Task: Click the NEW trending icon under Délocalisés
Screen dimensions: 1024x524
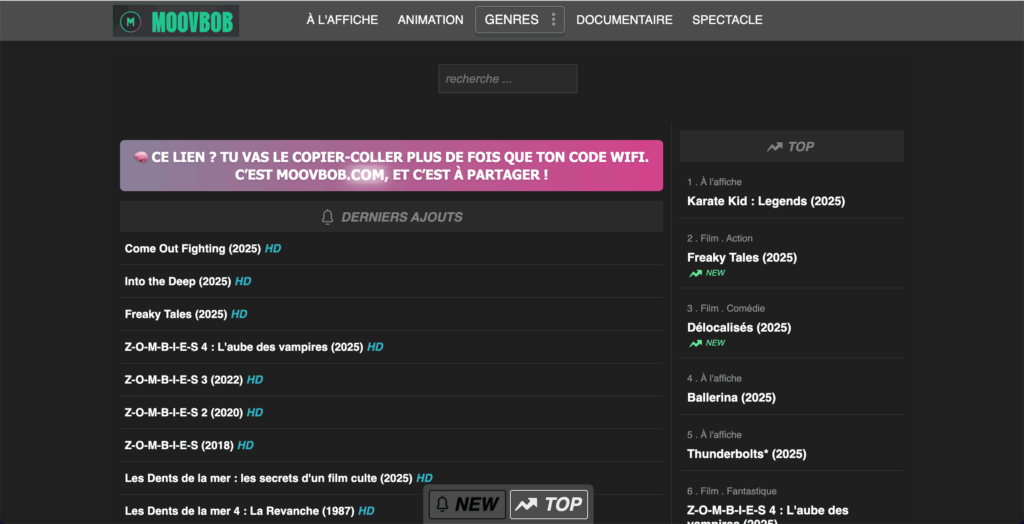Action: 695,343
